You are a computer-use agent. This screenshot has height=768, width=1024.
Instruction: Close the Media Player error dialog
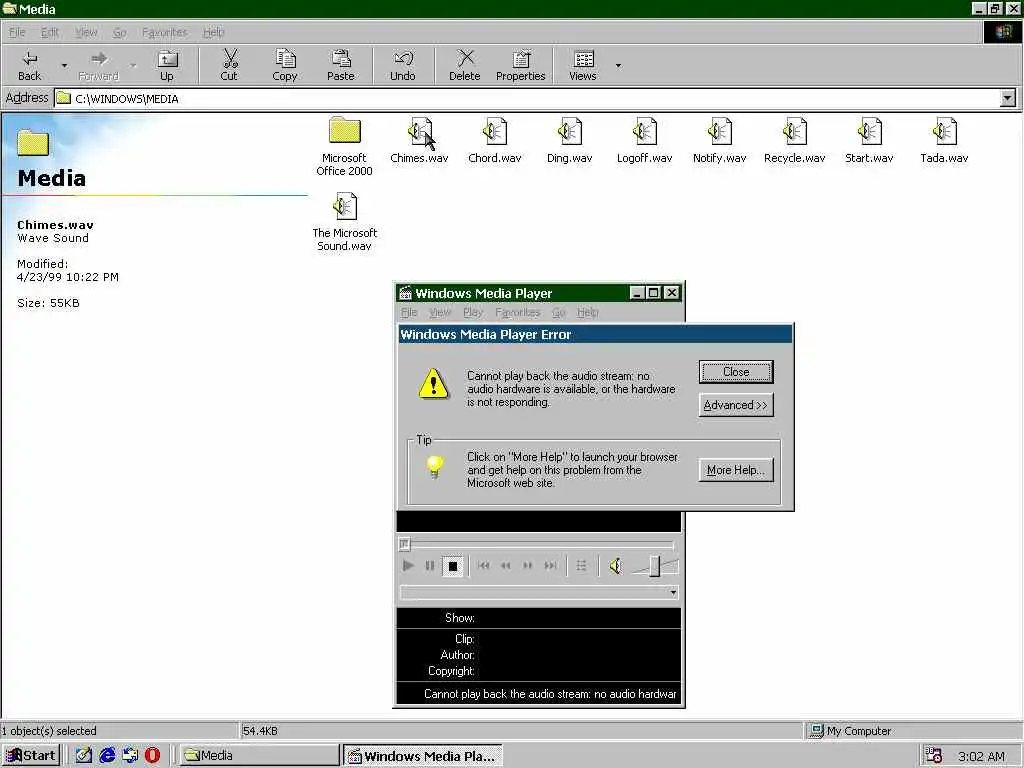(x=736, y=372)
